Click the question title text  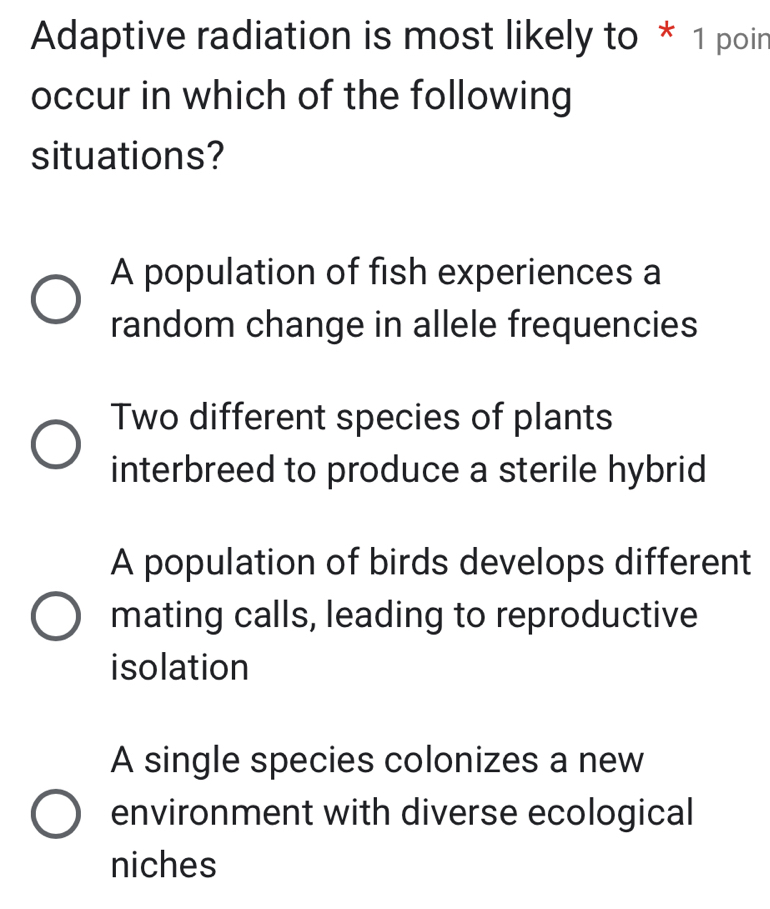(300, 95)
